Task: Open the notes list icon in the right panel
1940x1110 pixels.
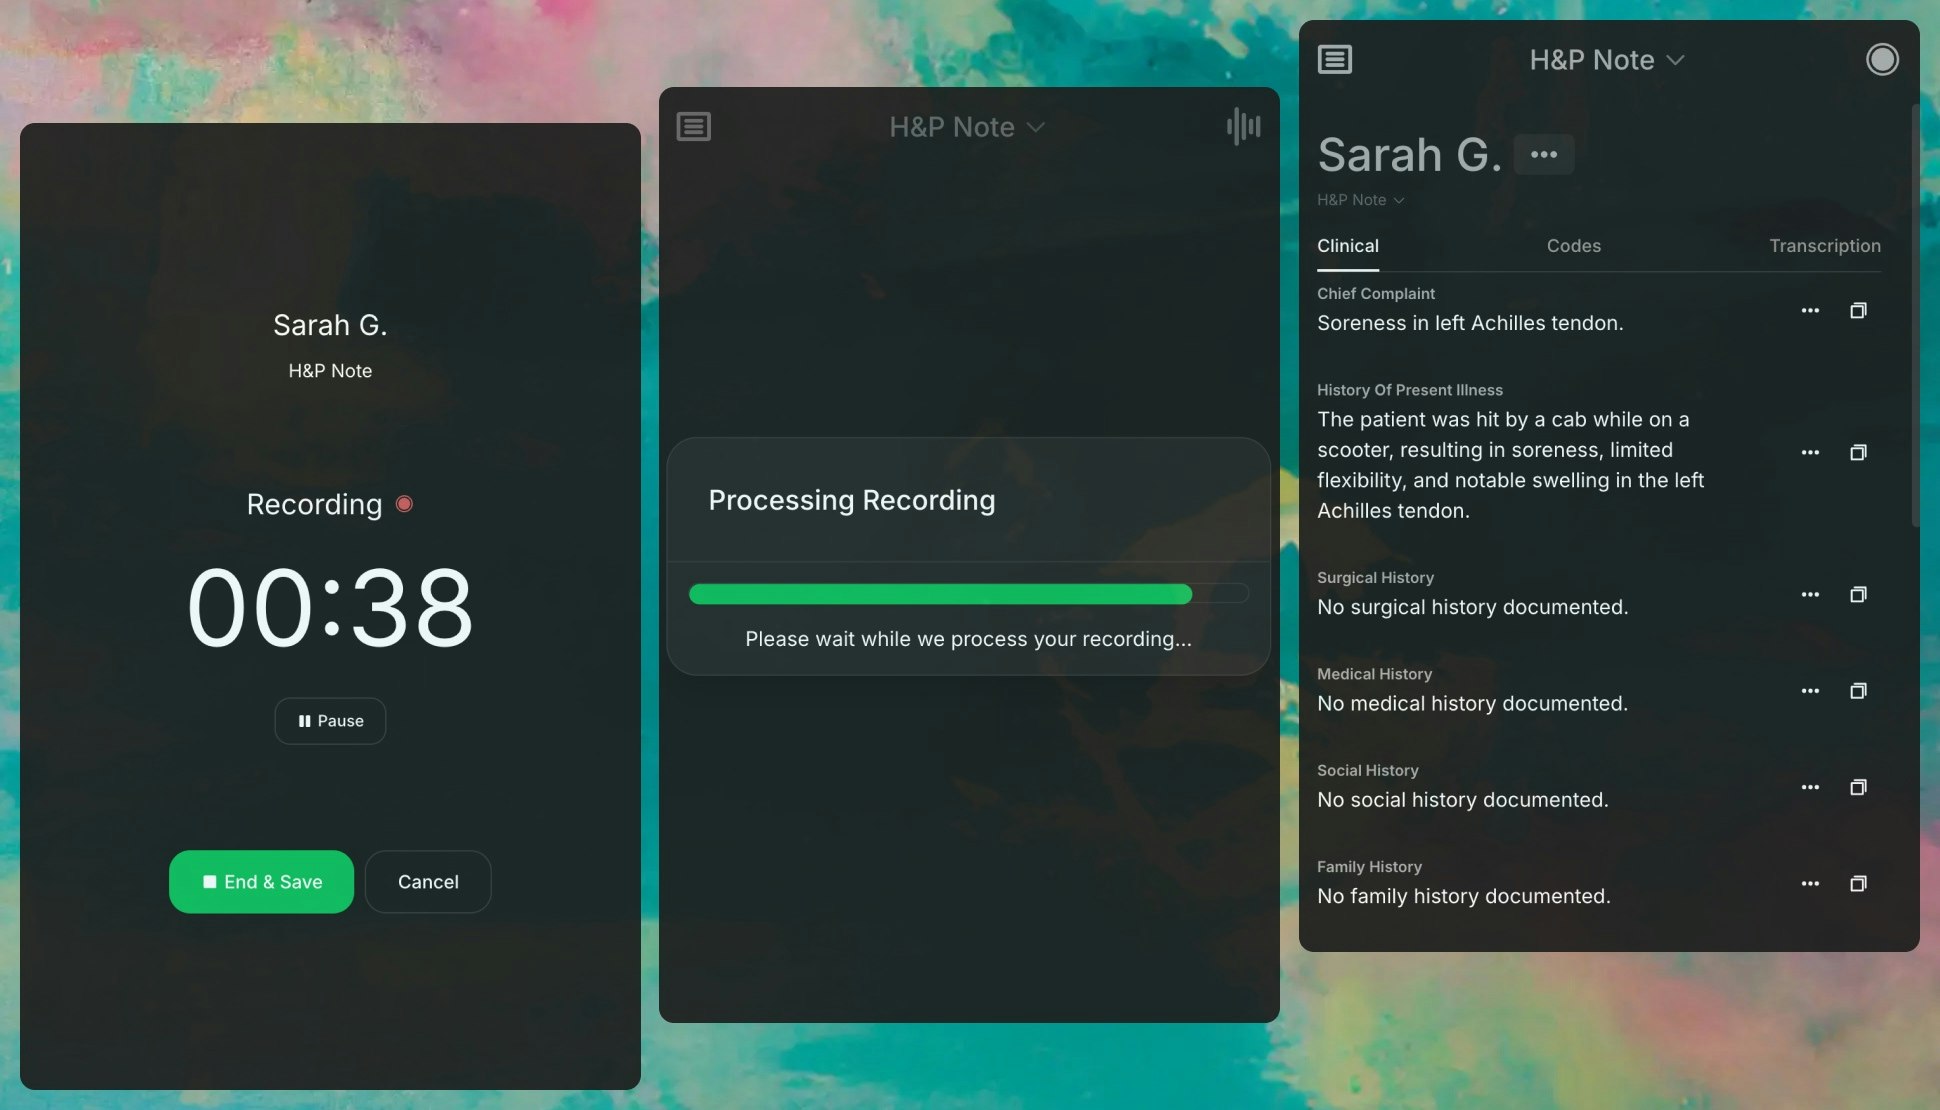Action: (x=1335, y=60)
